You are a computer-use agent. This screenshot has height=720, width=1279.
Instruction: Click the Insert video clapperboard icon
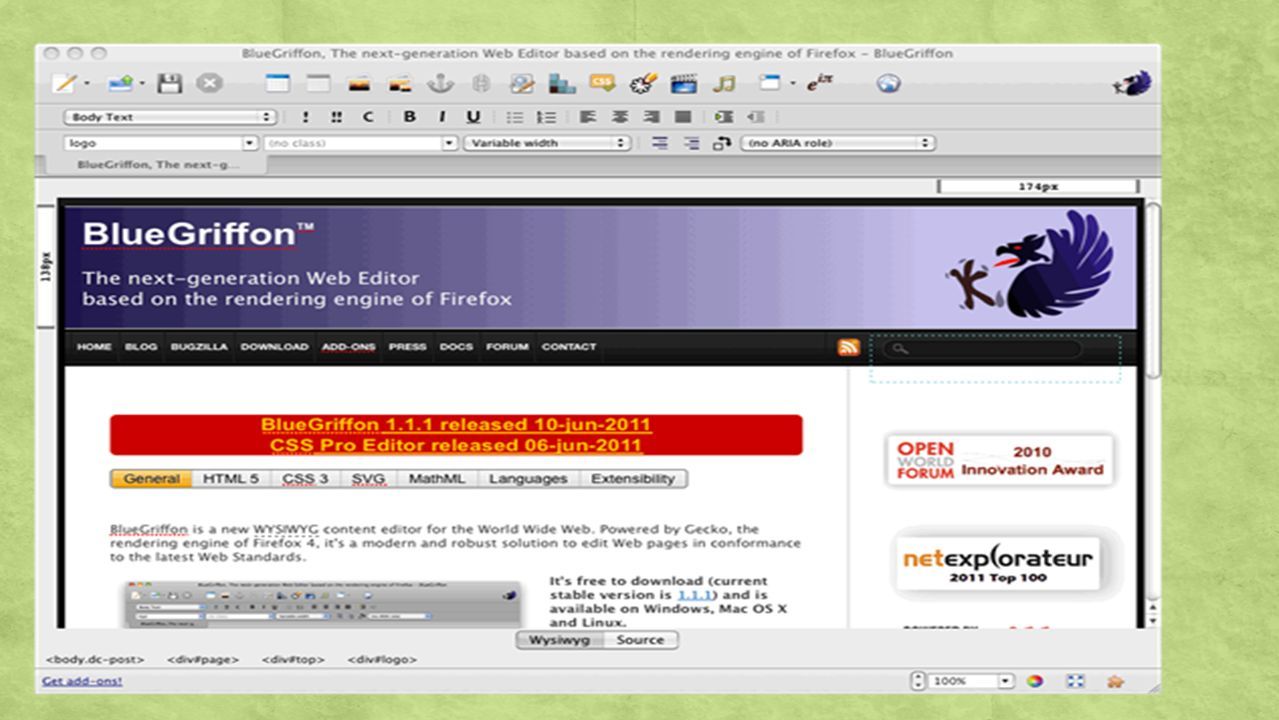point(684,84)
